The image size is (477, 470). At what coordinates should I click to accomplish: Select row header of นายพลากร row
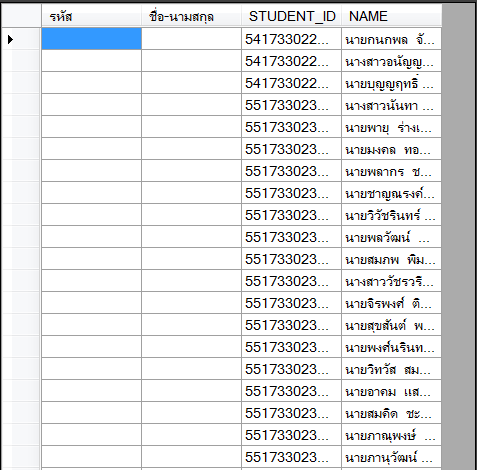pyautogui.click(x=22, y=171)
